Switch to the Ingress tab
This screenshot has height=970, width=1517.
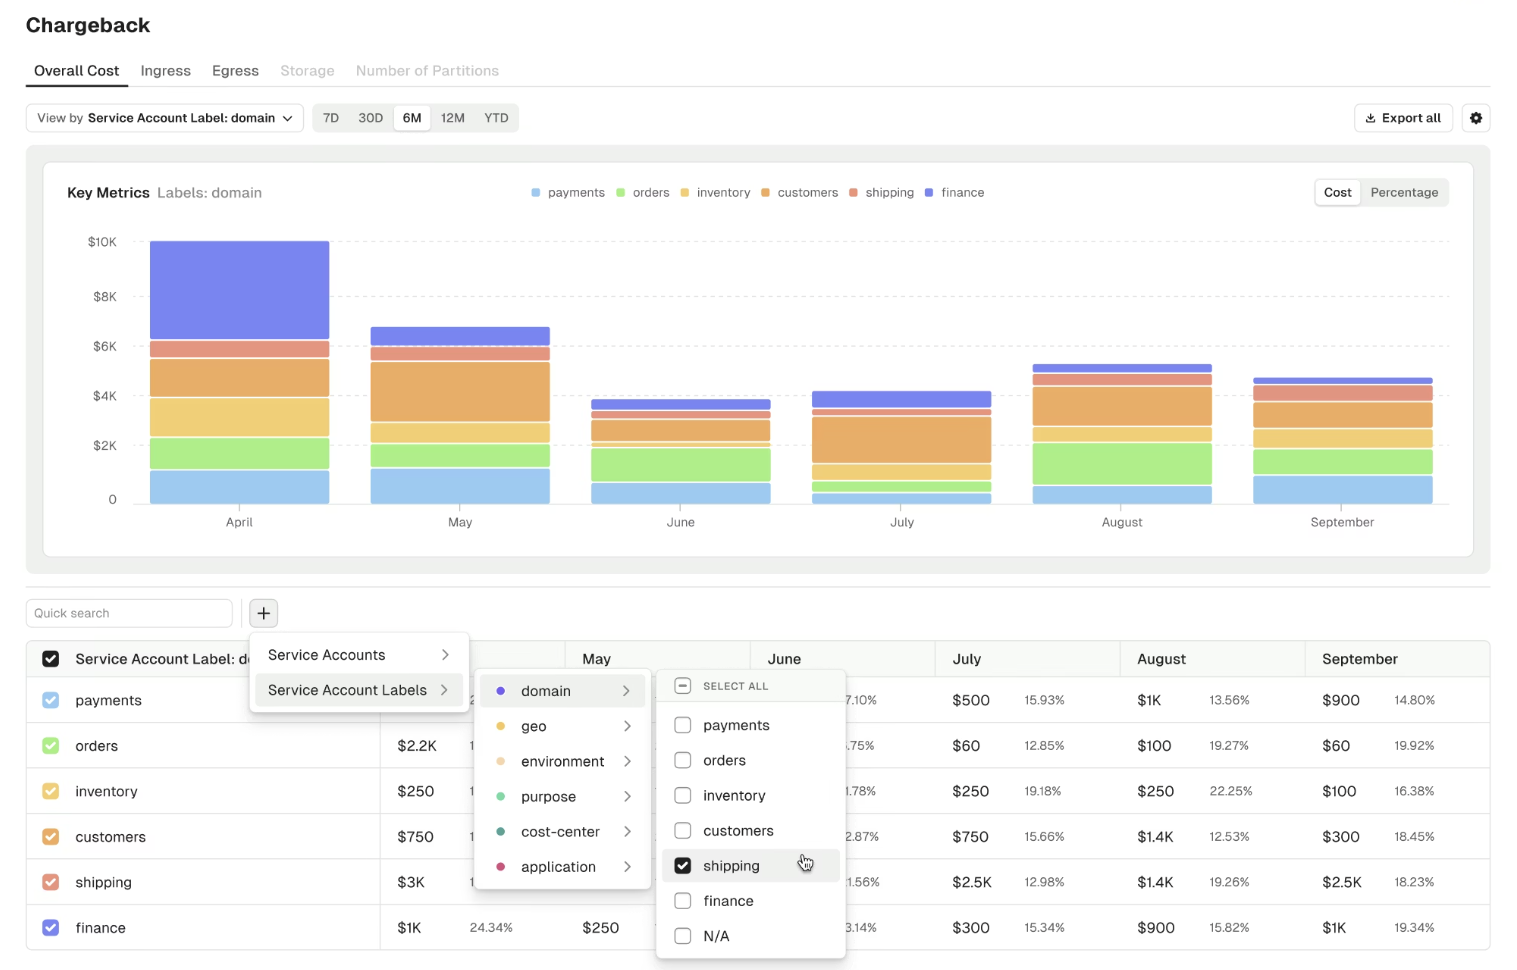coord(165,71)
